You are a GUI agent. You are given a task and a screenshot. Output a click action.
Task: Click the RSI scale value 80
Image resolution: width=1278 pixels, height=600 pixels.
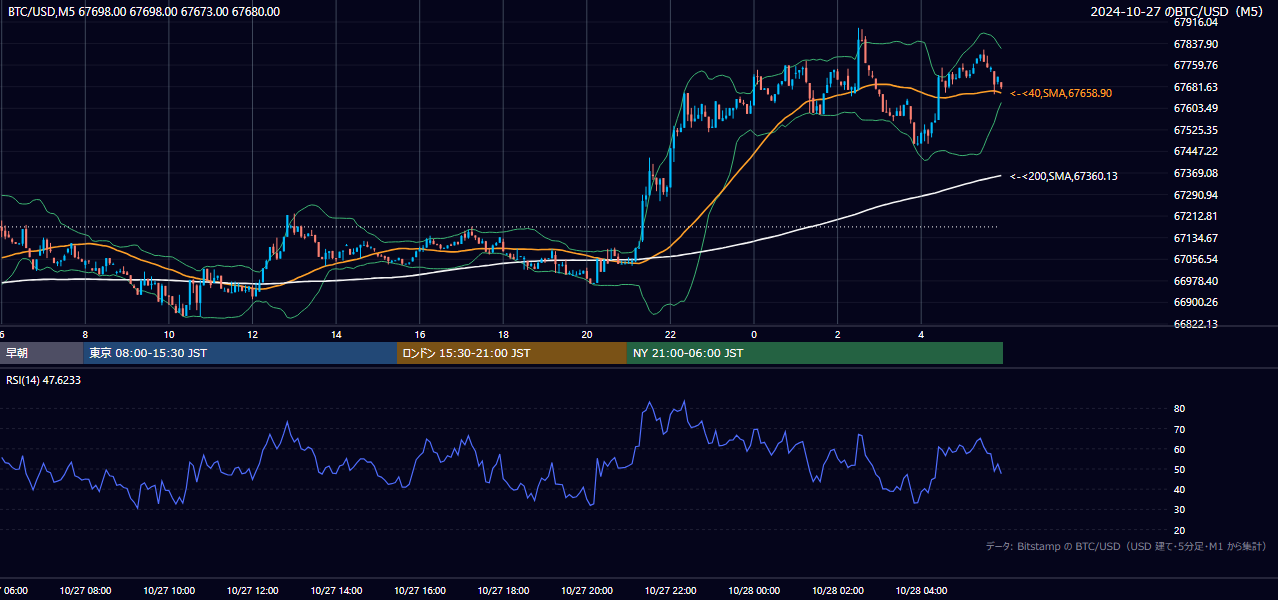[1180, 409]
